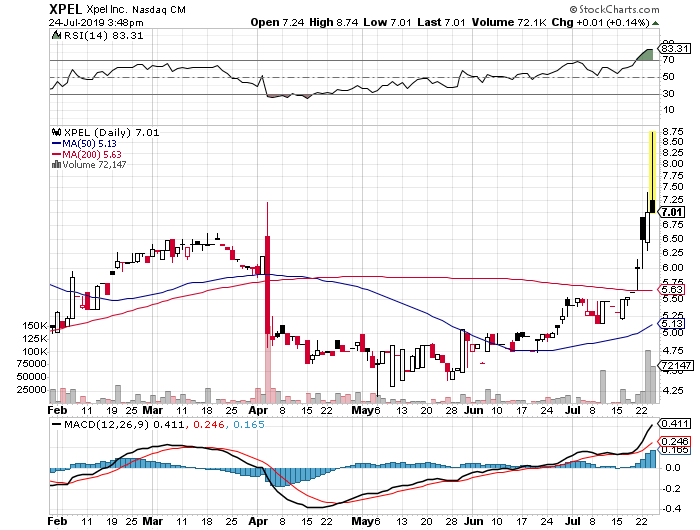Click the blue 5.13 MA(50) price tag

click(672, 323)
